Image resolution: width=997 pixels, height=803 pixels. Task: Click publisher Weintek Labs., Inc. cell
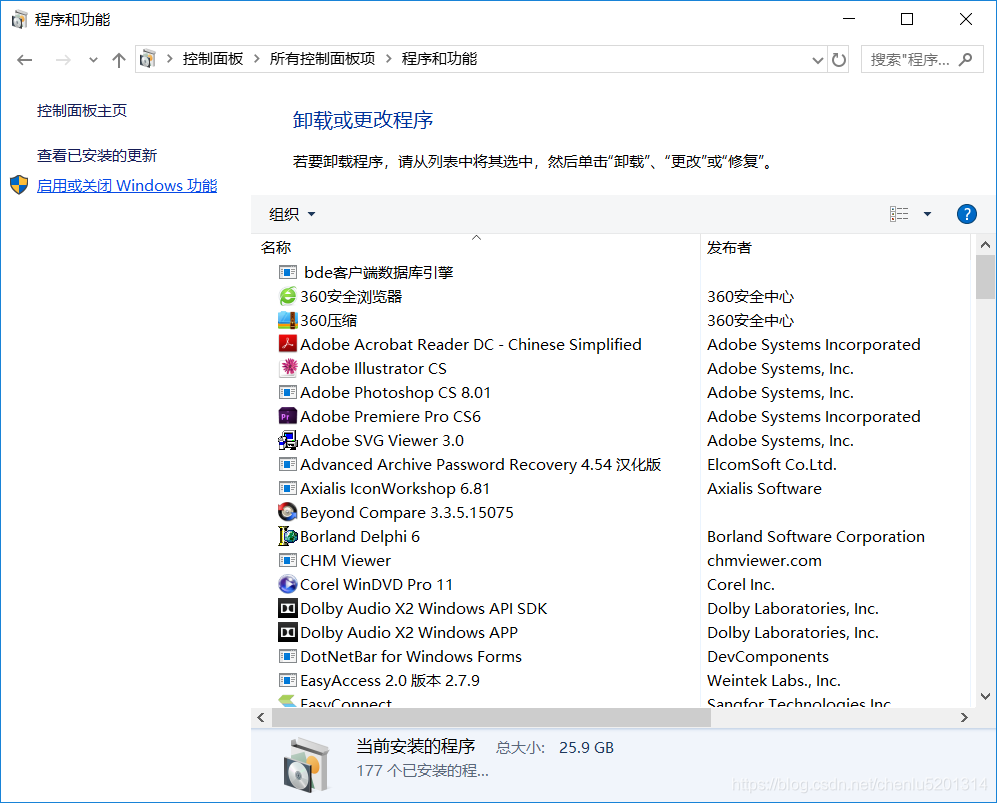point(774,680)
